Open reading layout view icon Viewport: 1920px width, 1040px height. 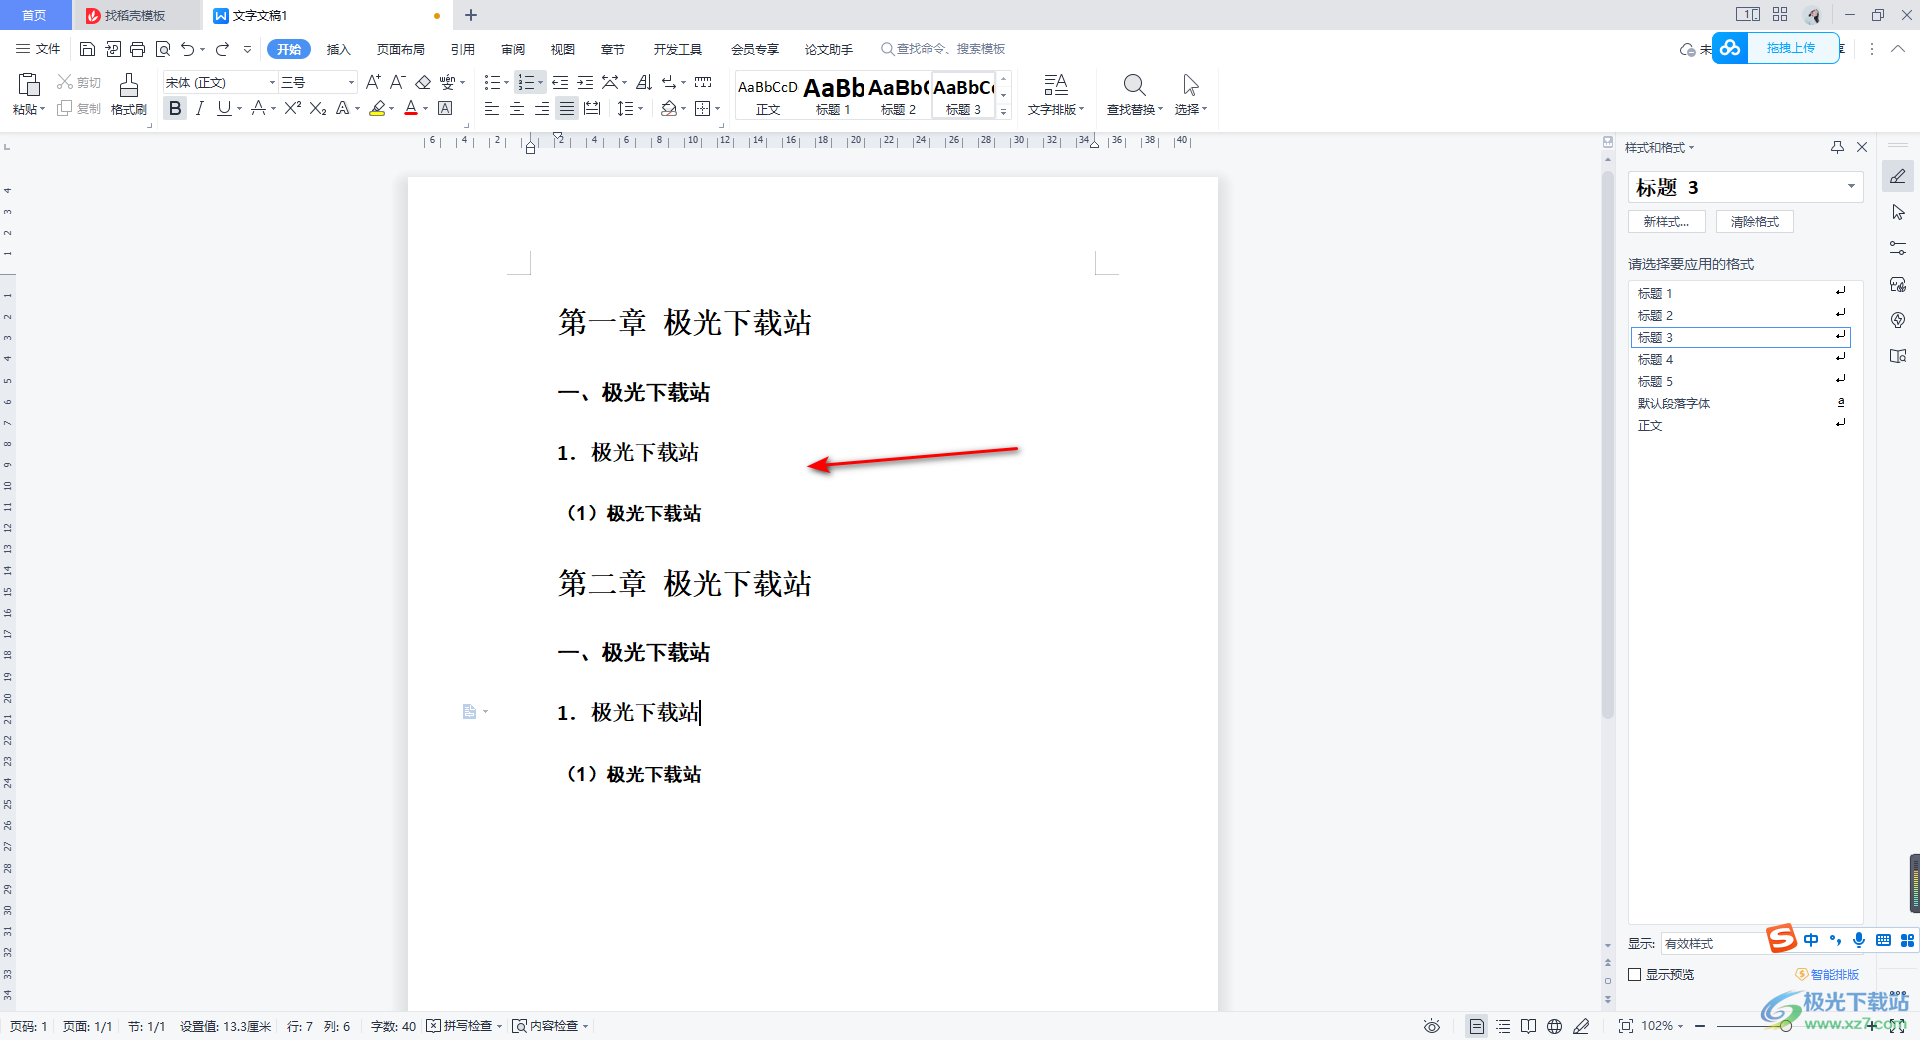(1528, 1026)
